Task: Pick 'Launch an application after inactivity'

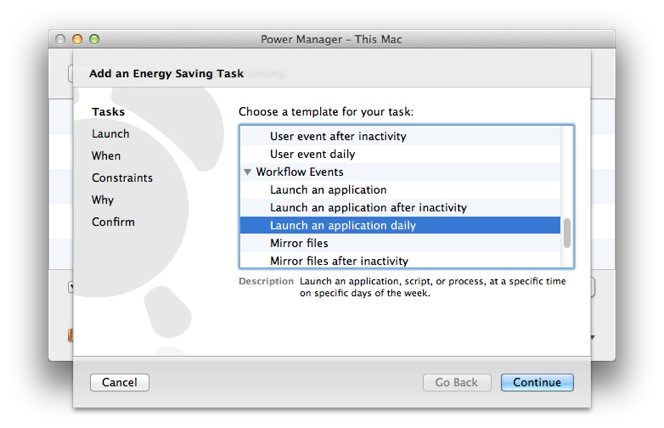Action: [x=400, y=207]
